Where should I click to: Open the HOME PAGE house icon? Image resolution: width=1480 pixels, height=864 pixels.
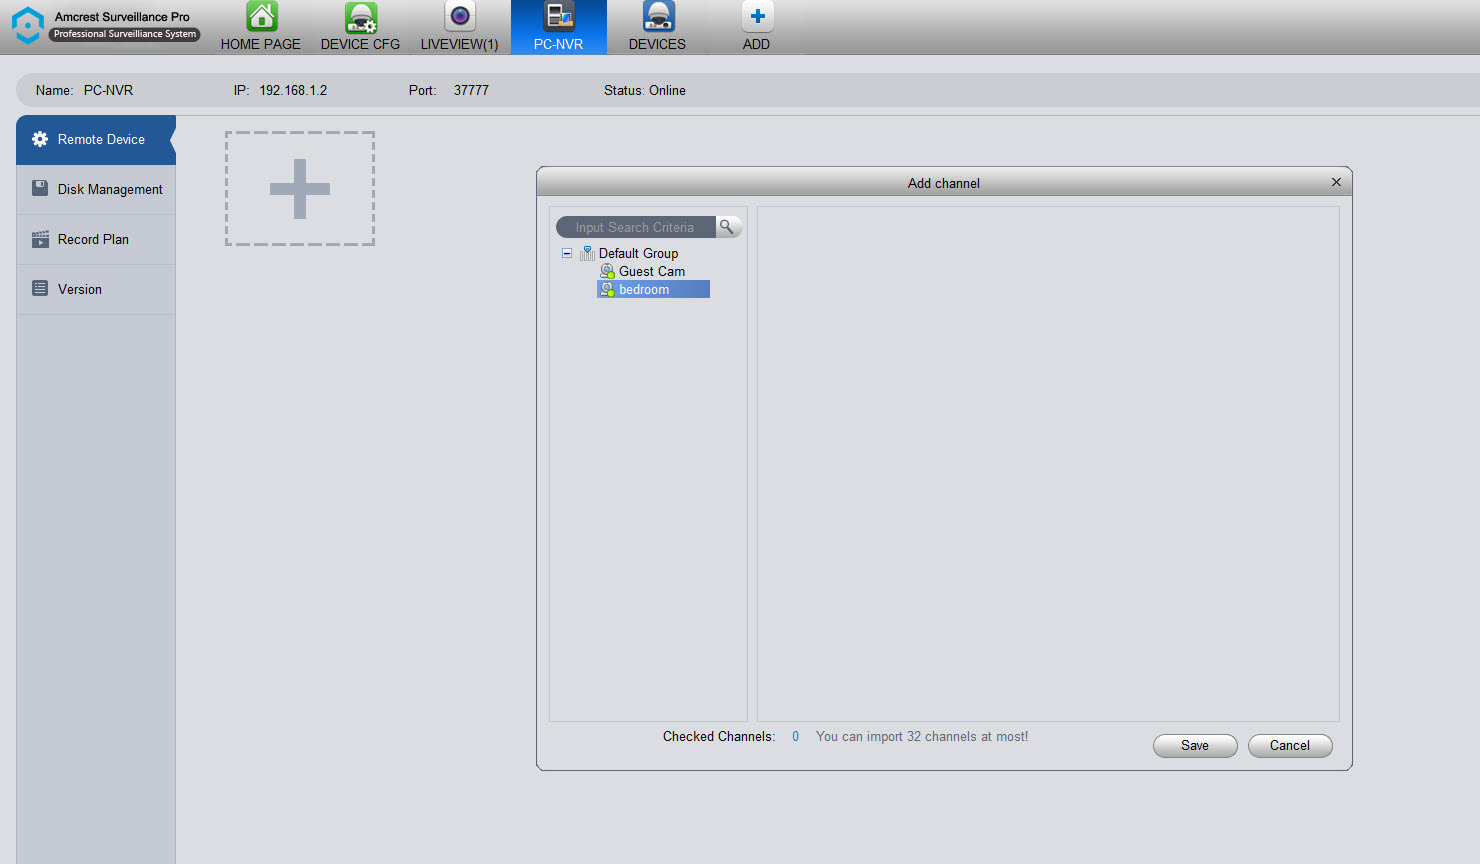click(x=261, y=17)
